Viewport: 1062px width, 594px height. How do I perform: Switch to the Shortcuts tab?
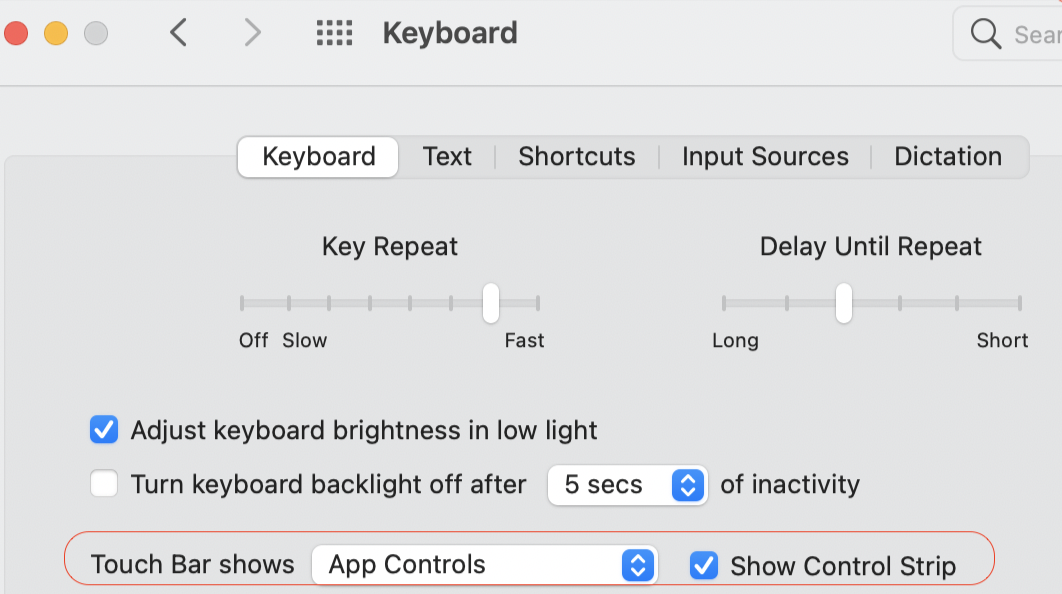576,157
